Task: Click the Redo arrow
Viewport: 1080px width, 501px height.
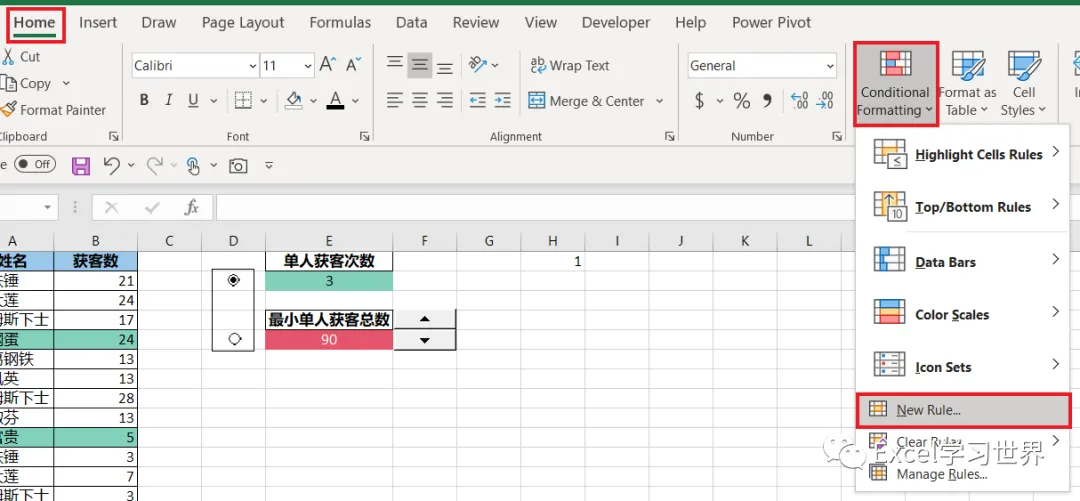Action: point(154,165)
